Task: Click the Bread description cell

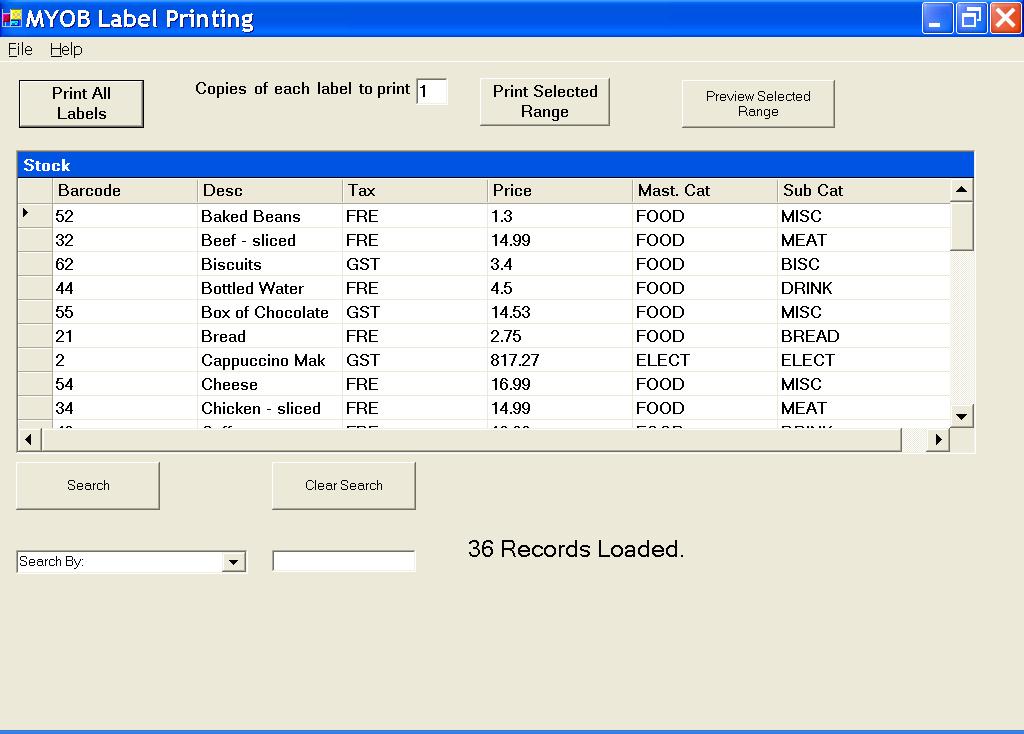Action: pos(270,336)
